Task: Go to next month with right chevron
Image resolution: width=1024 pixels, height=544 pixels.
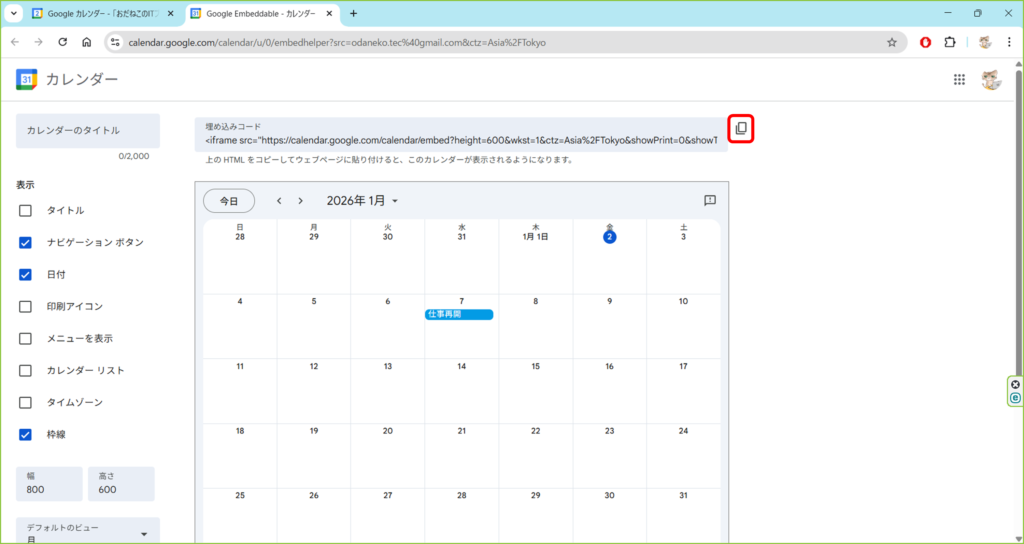Action: [300, 201]
